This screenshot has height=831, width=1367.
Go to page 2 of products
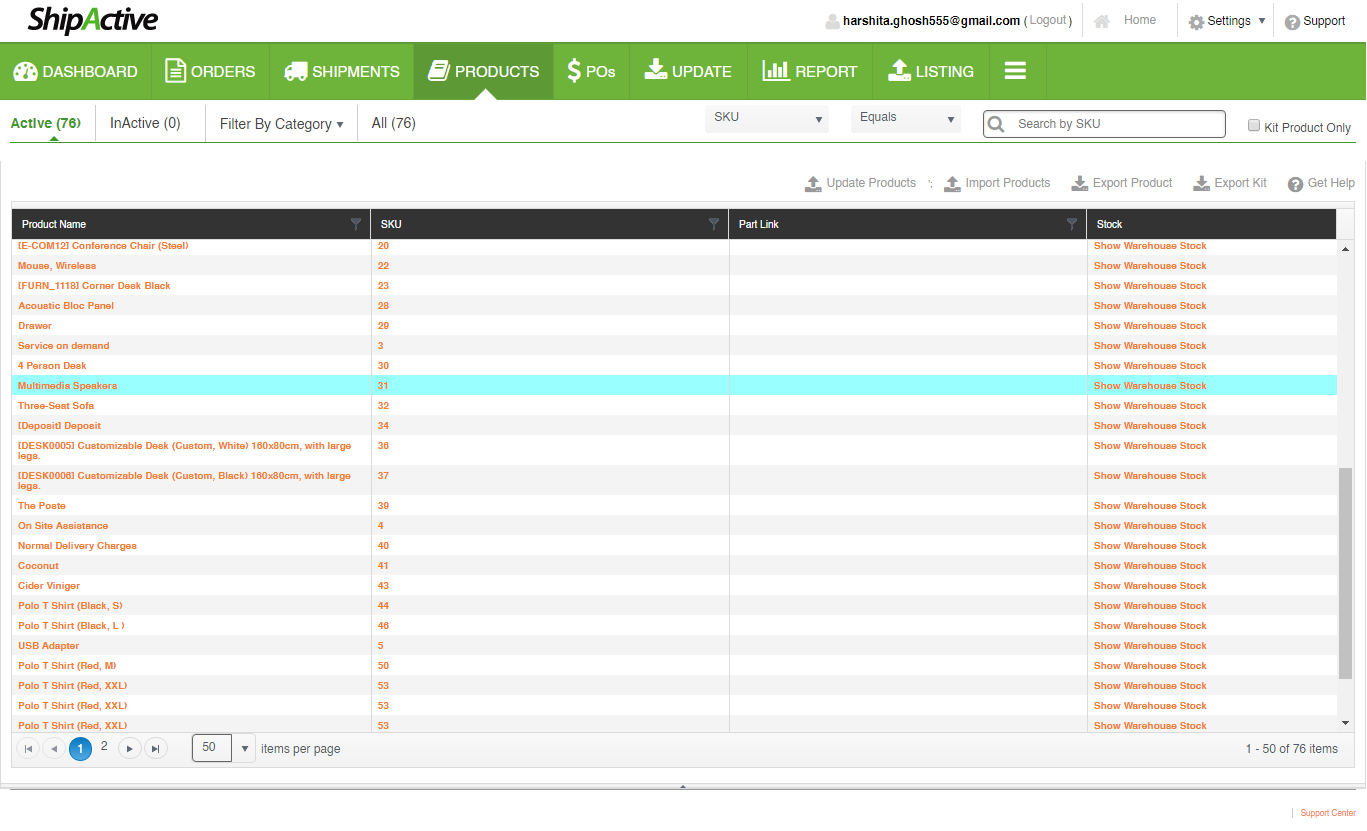[104, 746]
